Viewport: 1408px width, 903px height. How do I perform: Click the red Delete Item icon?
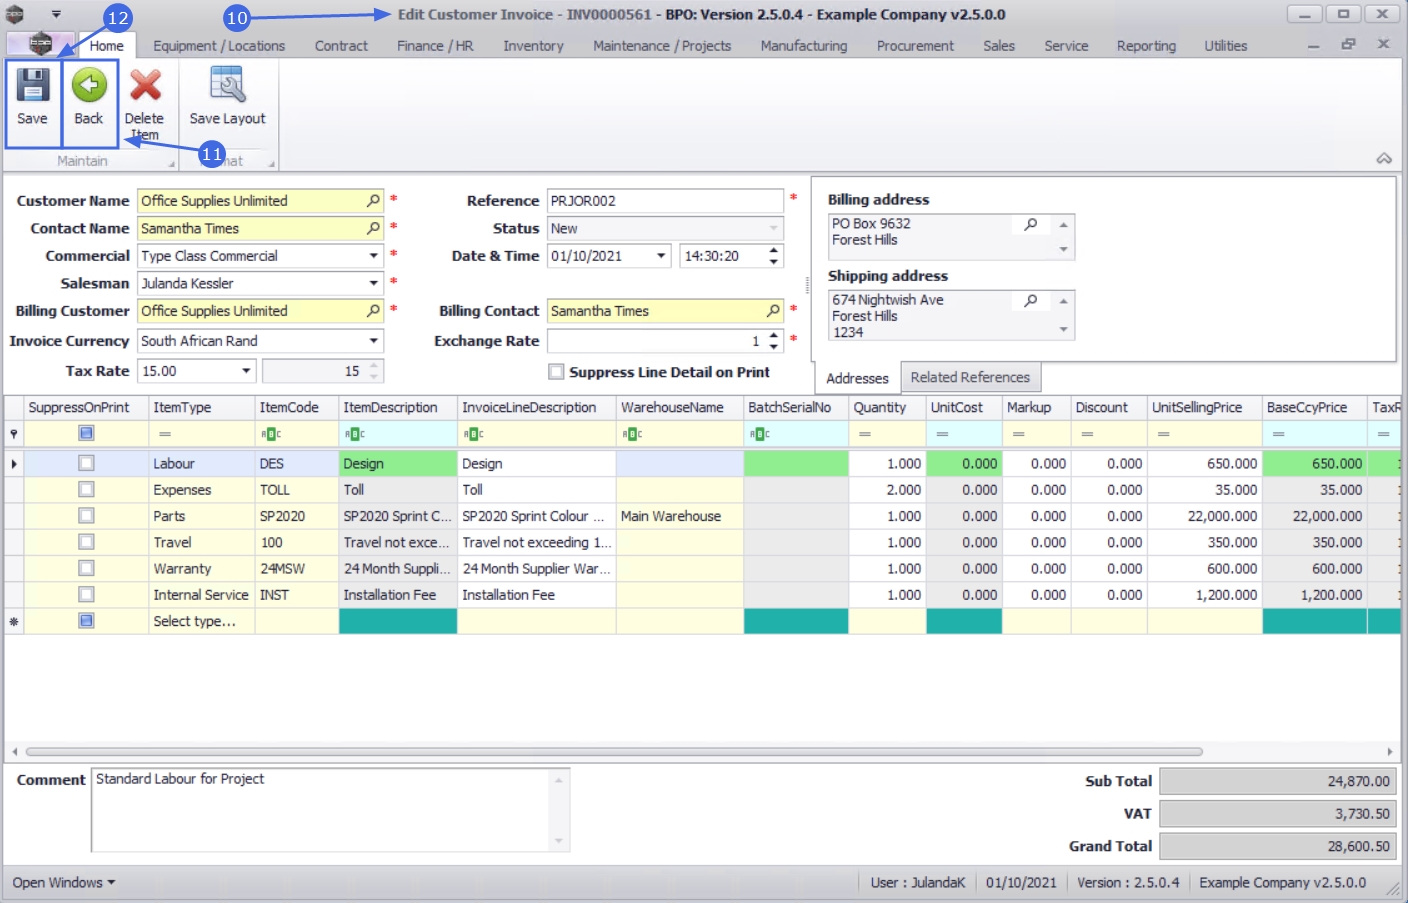coord(145,86)
